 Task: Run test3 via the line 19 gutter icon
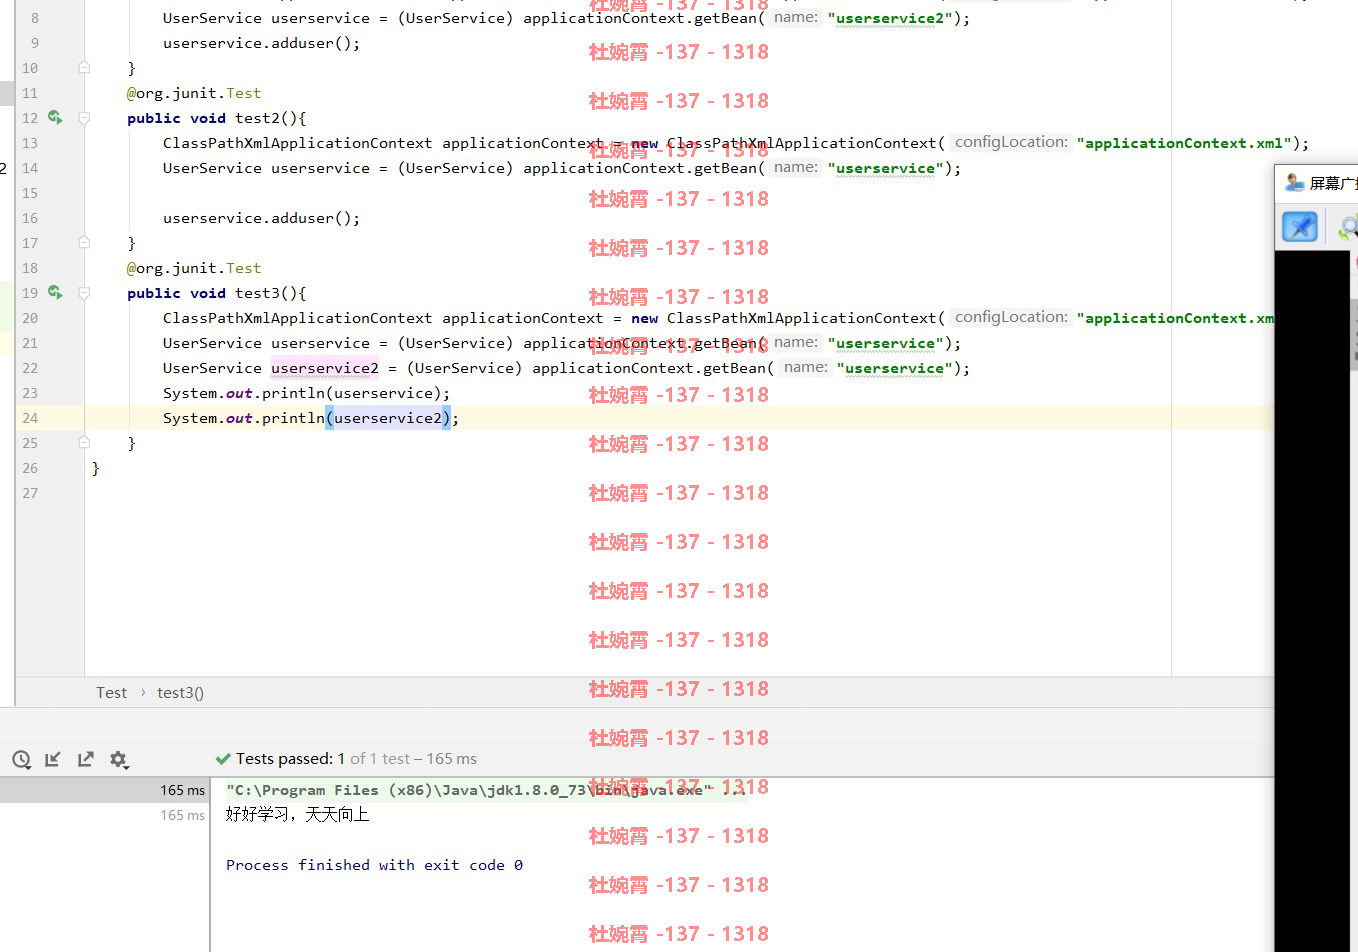[55, 293]
